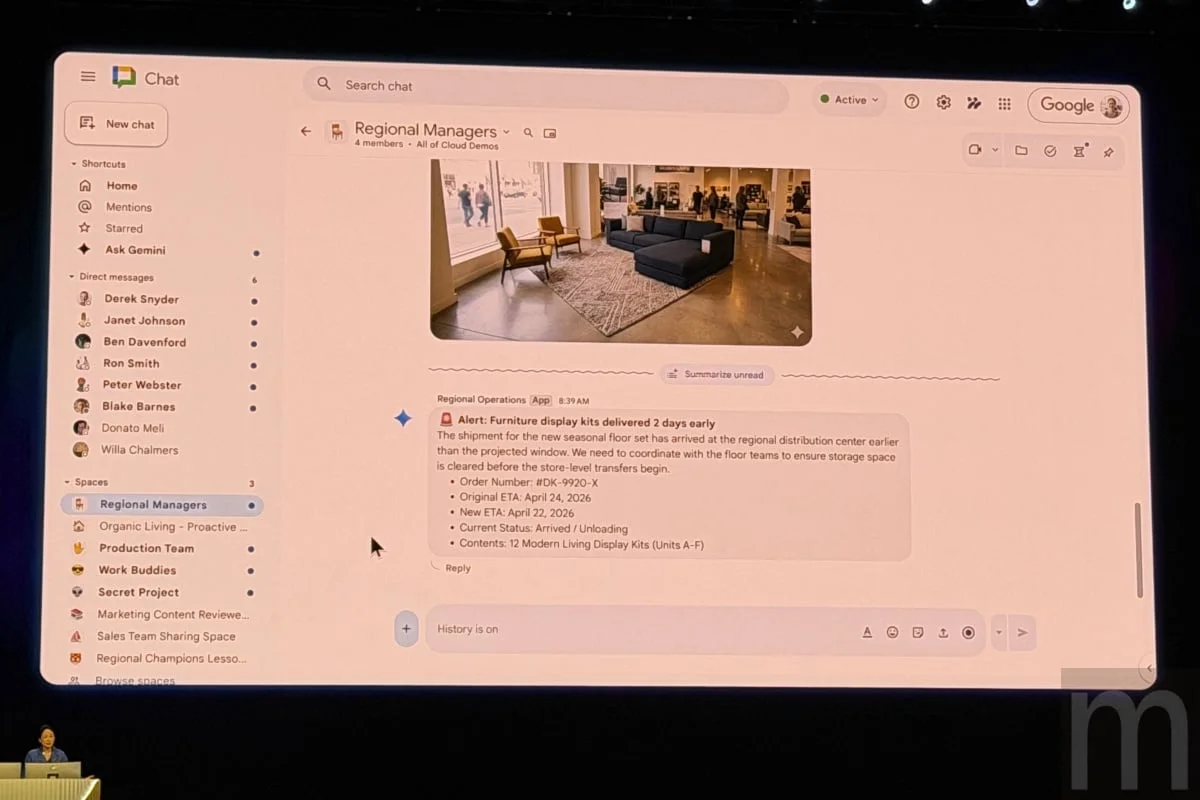Image resolution: width=1200 pixels, height=800 pixels.
Task: Click the magnifier icon in Search chat bar
Action: pos(324,84)
